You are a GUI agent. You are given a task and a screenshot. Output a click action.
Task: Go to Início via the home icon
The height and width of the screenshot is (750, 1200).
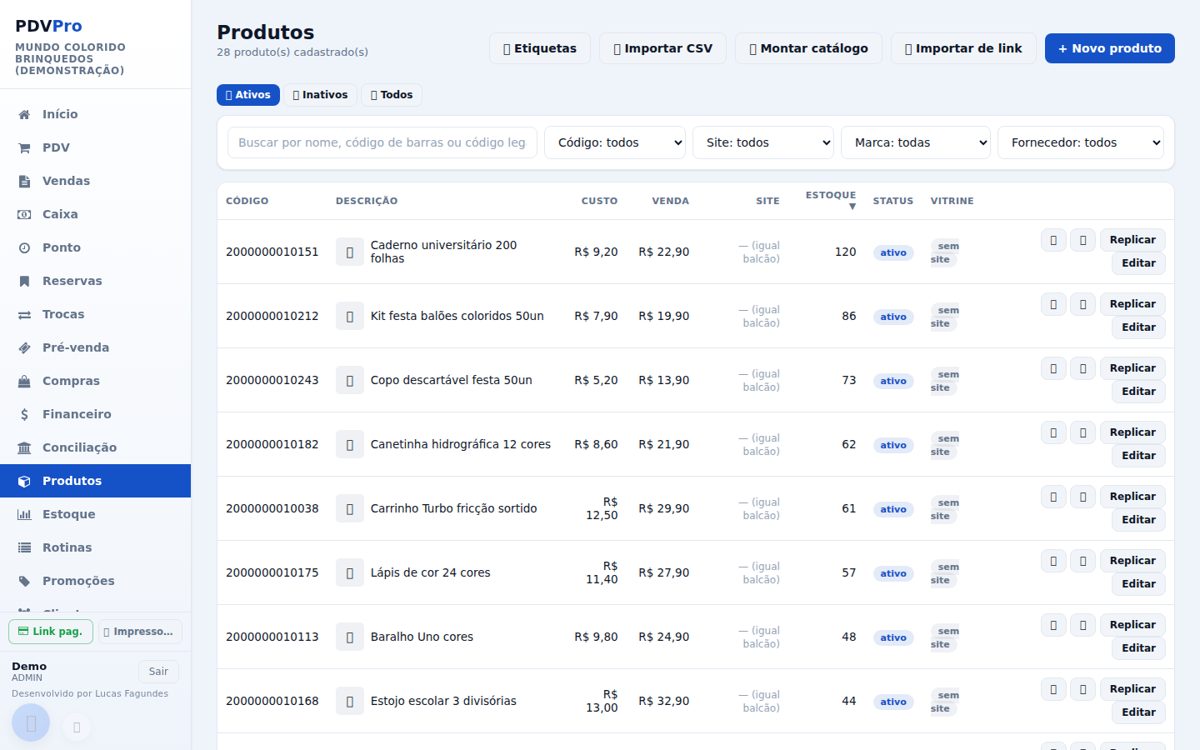pyautogui.click(x=24, y=115)
